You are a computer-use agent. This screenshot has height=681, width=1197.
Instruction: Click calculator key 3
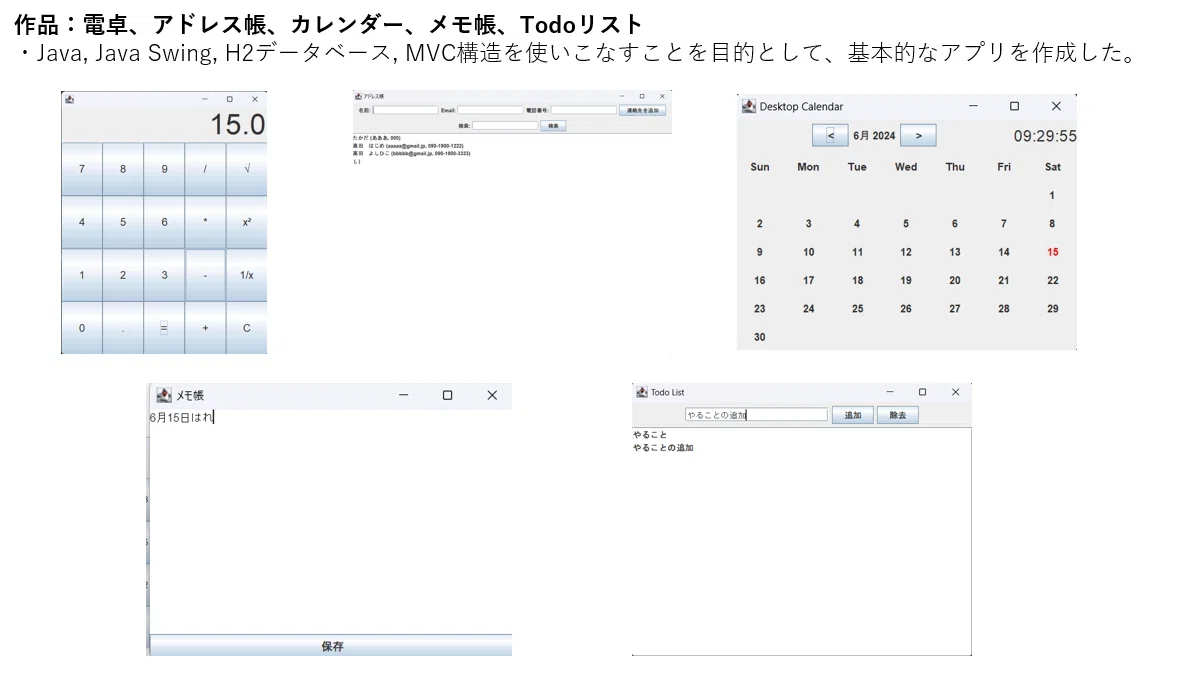pyautogui.click(x=164, y=275)
